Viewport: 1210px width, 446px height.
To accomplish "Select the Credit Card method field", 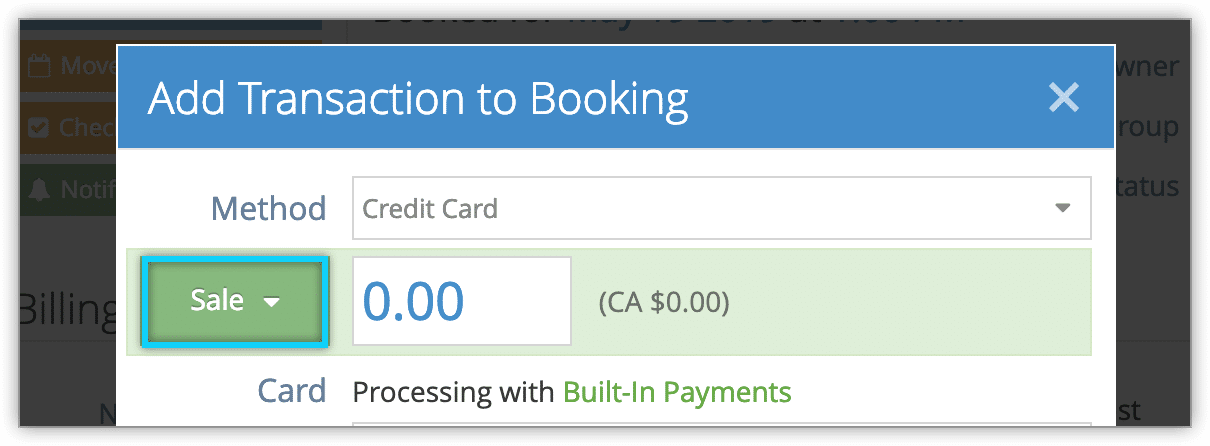I will pyautogui.click(x=721, y=209).
